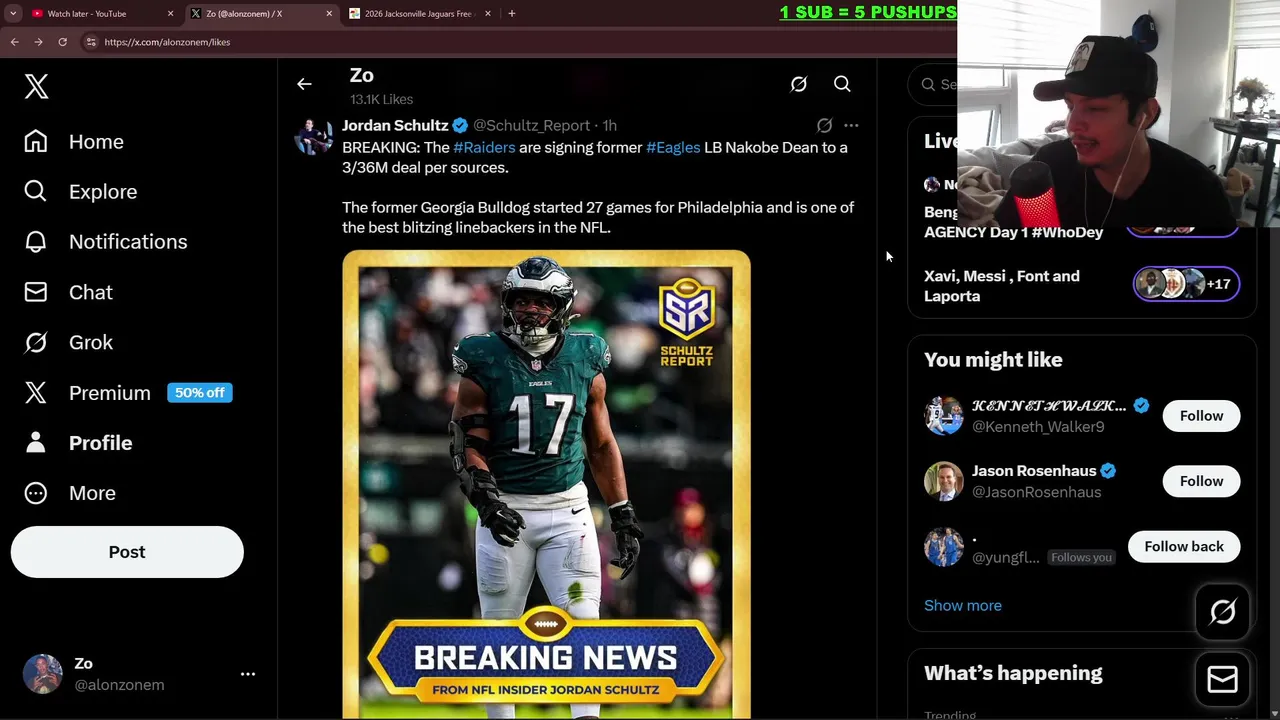Click the X logo in sidebar
Image resolution: width=1280 pixels, height=720 pixels.
(36, 86)
